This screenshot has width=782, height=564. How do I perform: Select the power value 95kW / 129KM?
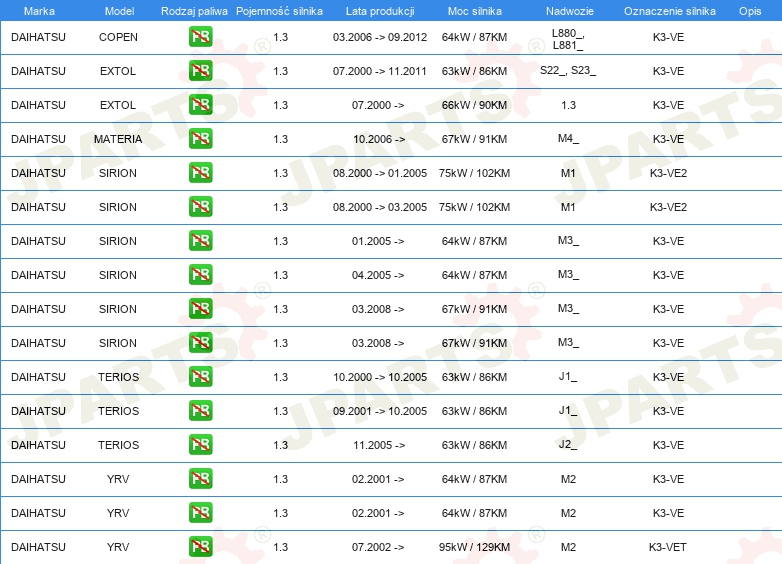tap(474, 547)
